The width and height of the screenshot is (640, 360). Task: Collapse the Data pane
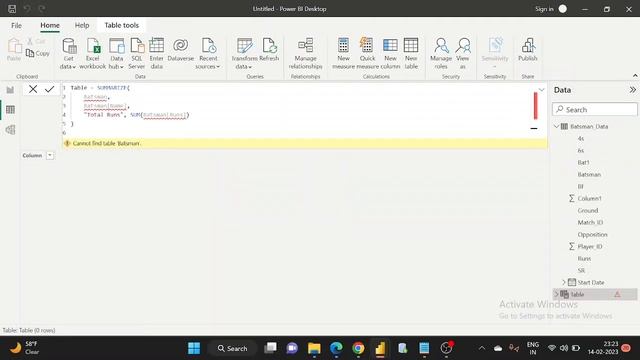[632, 90]
